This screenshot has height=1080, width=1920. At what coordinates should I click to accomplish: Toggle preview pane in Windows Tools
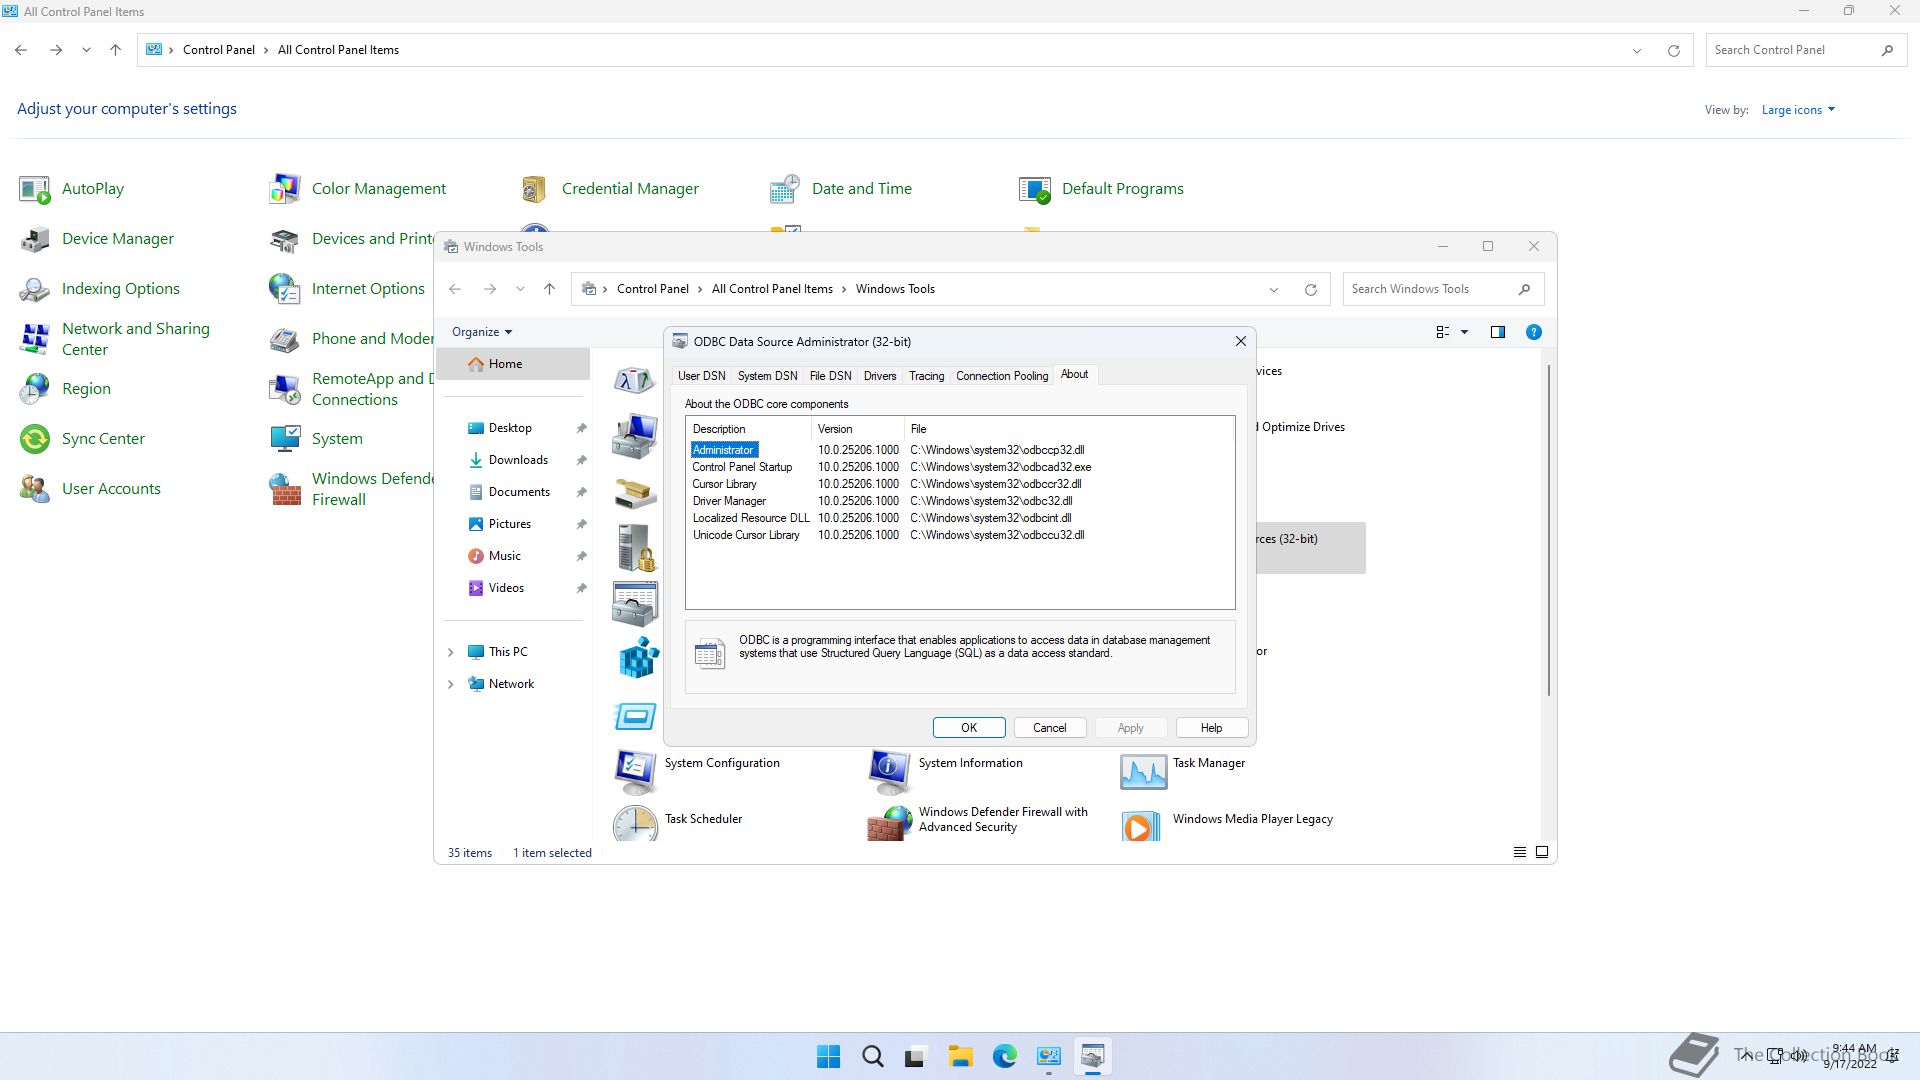click(1497, 332)
